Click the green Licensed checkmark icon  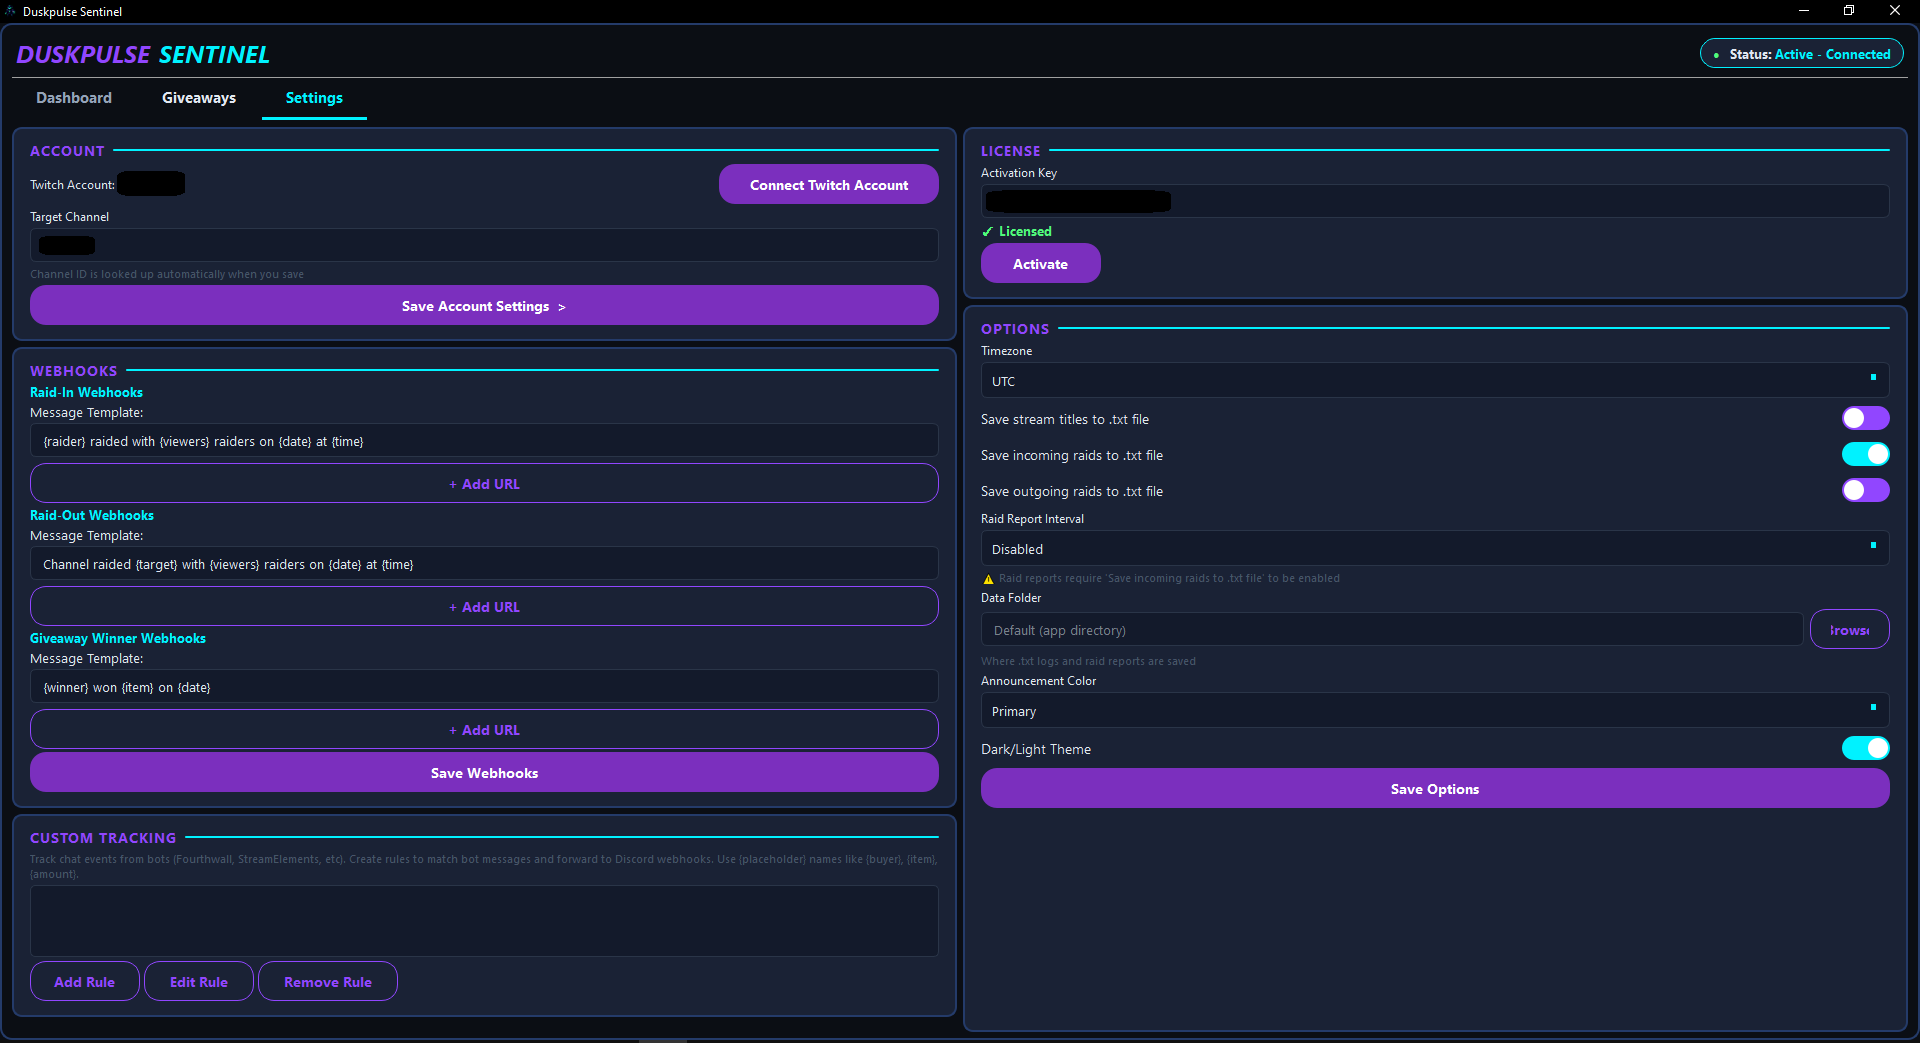pos(987,232)
